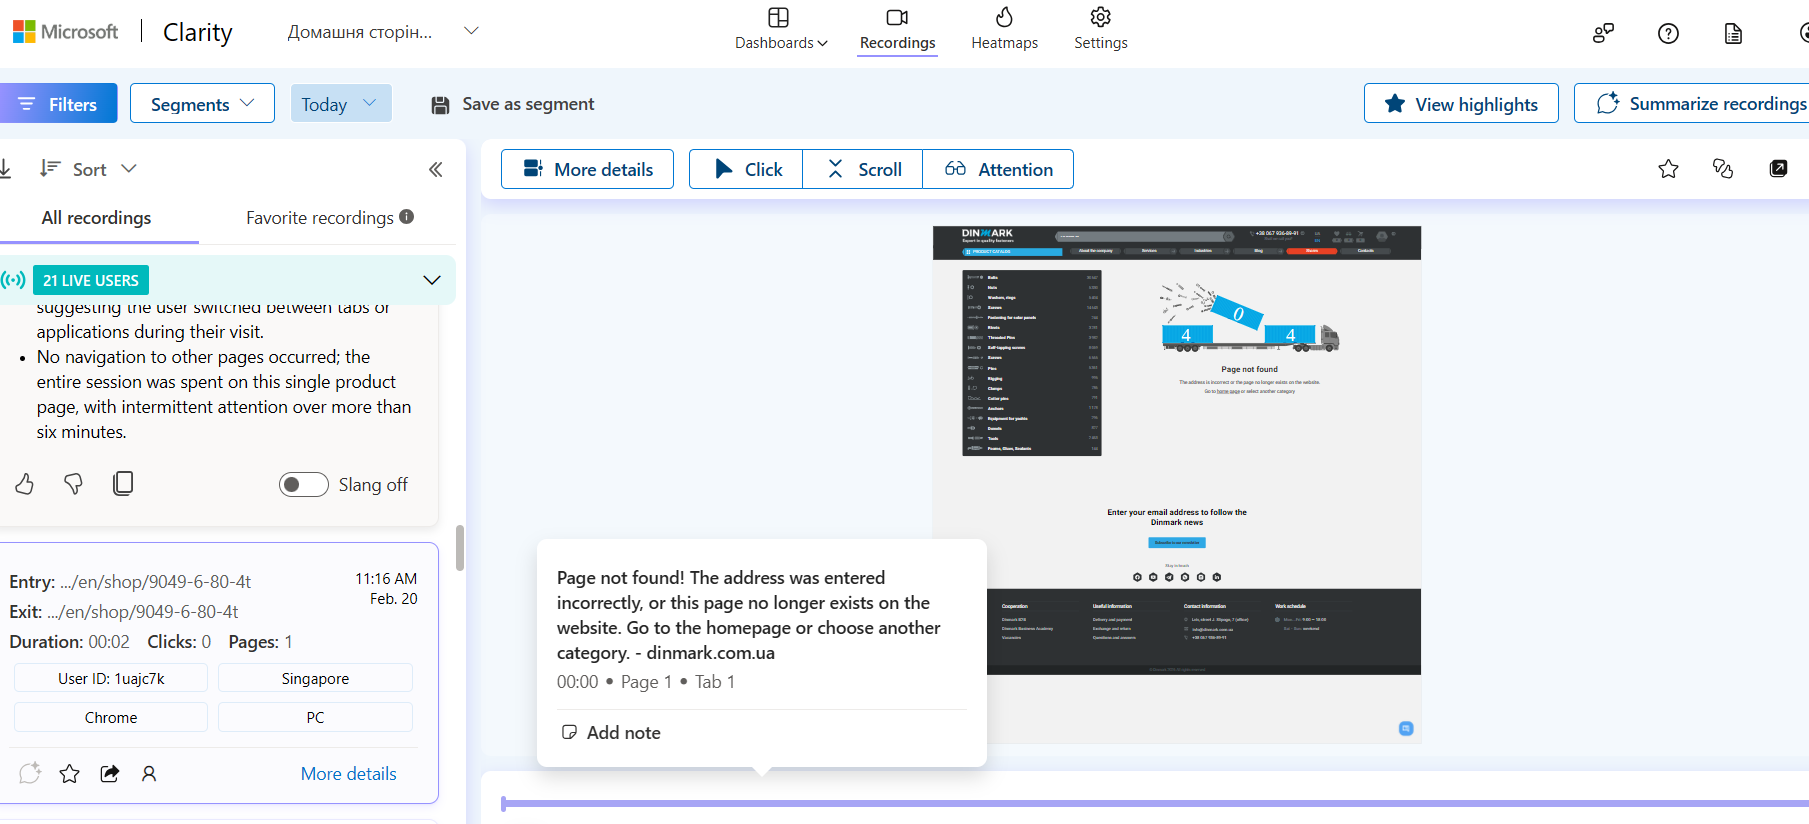This screenshot has height=824, width=1809.
Task: Click the More details toolbar button
Action: pyautogui.click(x=587, y=169)
